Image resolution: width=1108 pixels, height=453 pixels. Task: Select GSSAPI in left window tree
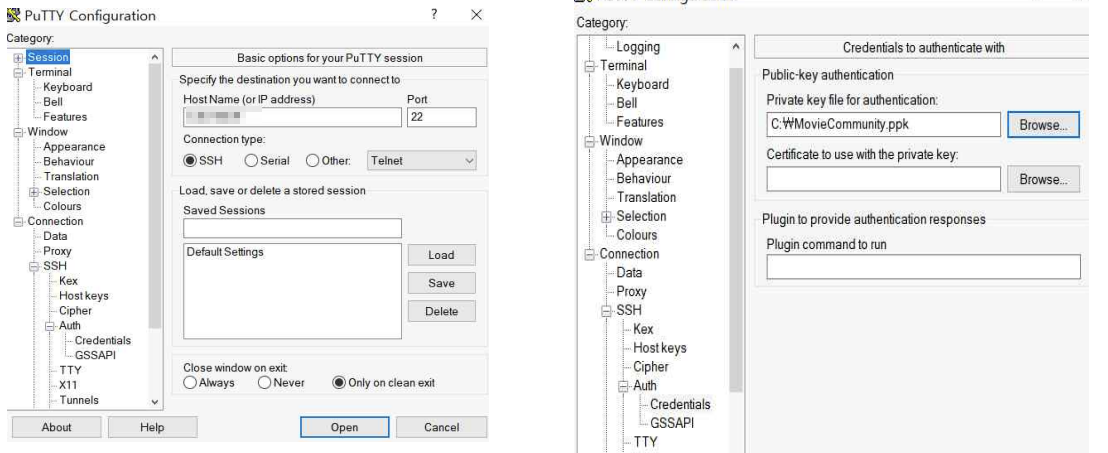point(95,355)
